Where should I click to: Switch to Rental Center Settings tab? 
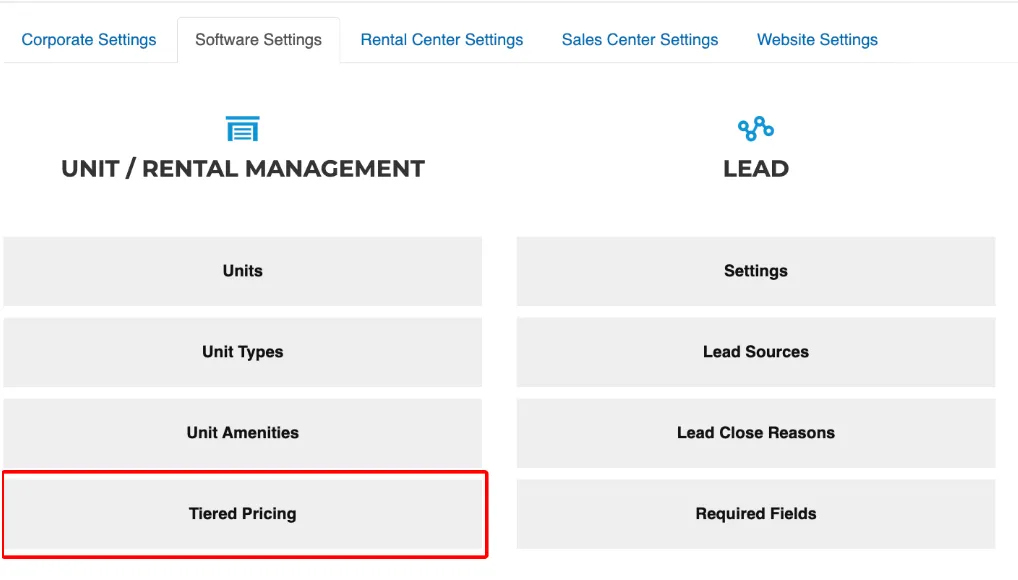441,40
